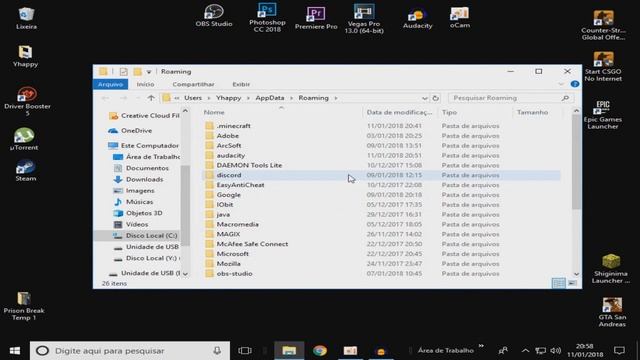Click the file list vertical scrollbar
The width and height of the screenshot is (640, 360).
(576, 162)
